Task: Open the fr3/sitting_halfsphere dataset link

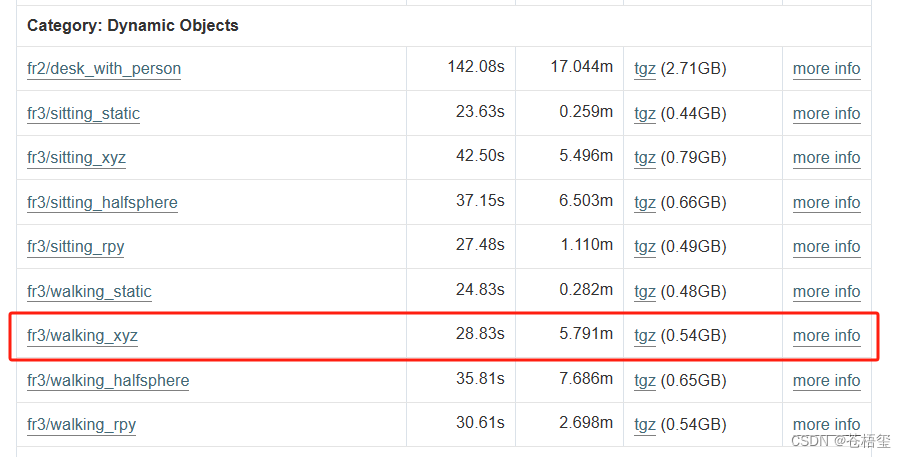Action: pyautogui.click(x=102, y=202)
